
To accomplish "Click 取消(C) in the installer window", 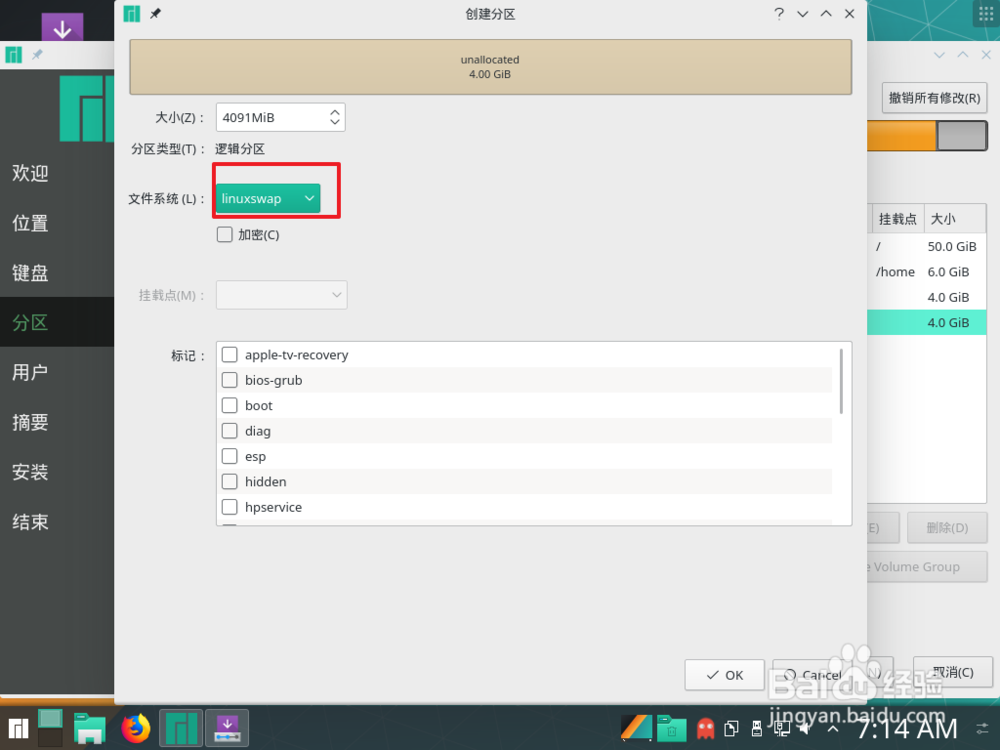I will [952, 673].
